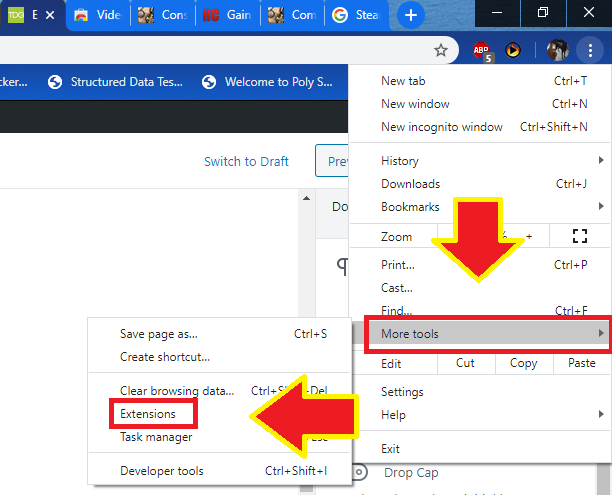The width and height of the screenshot is (612, 495).
Task: Switch to the Vide tab
Action: click(x=98, y=15)
